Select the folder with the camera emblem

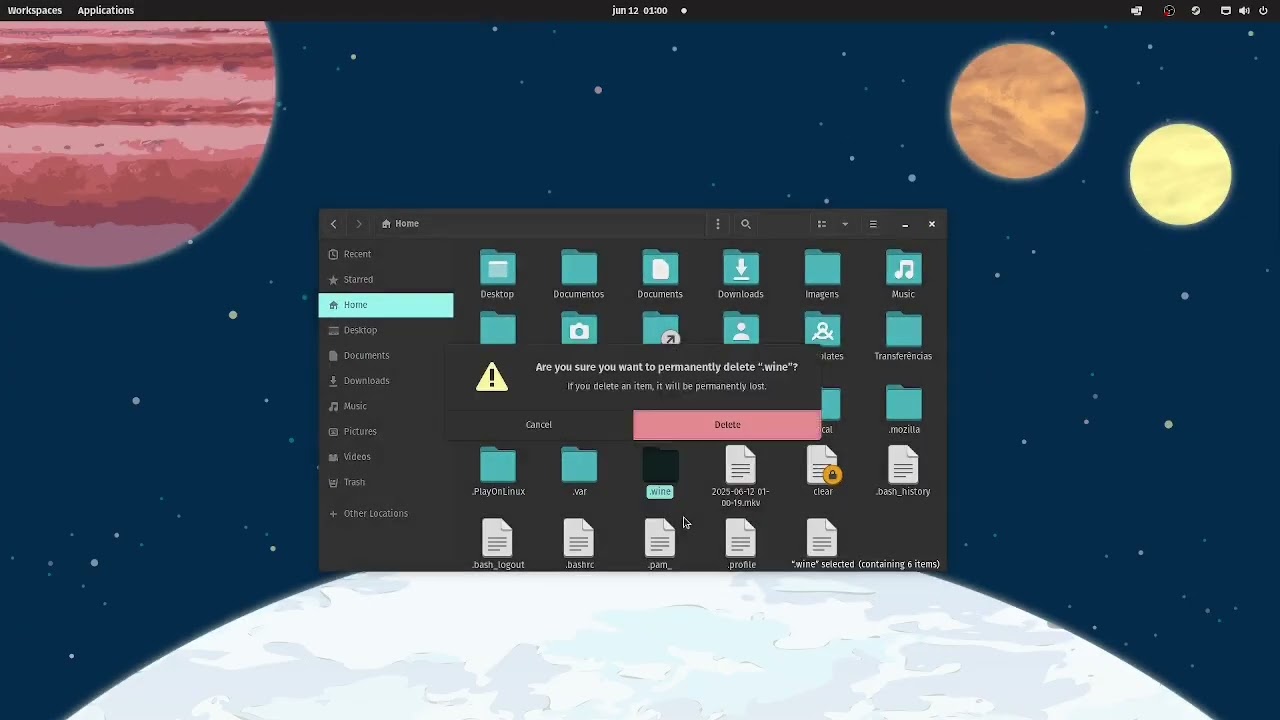(x=579, y=329)
